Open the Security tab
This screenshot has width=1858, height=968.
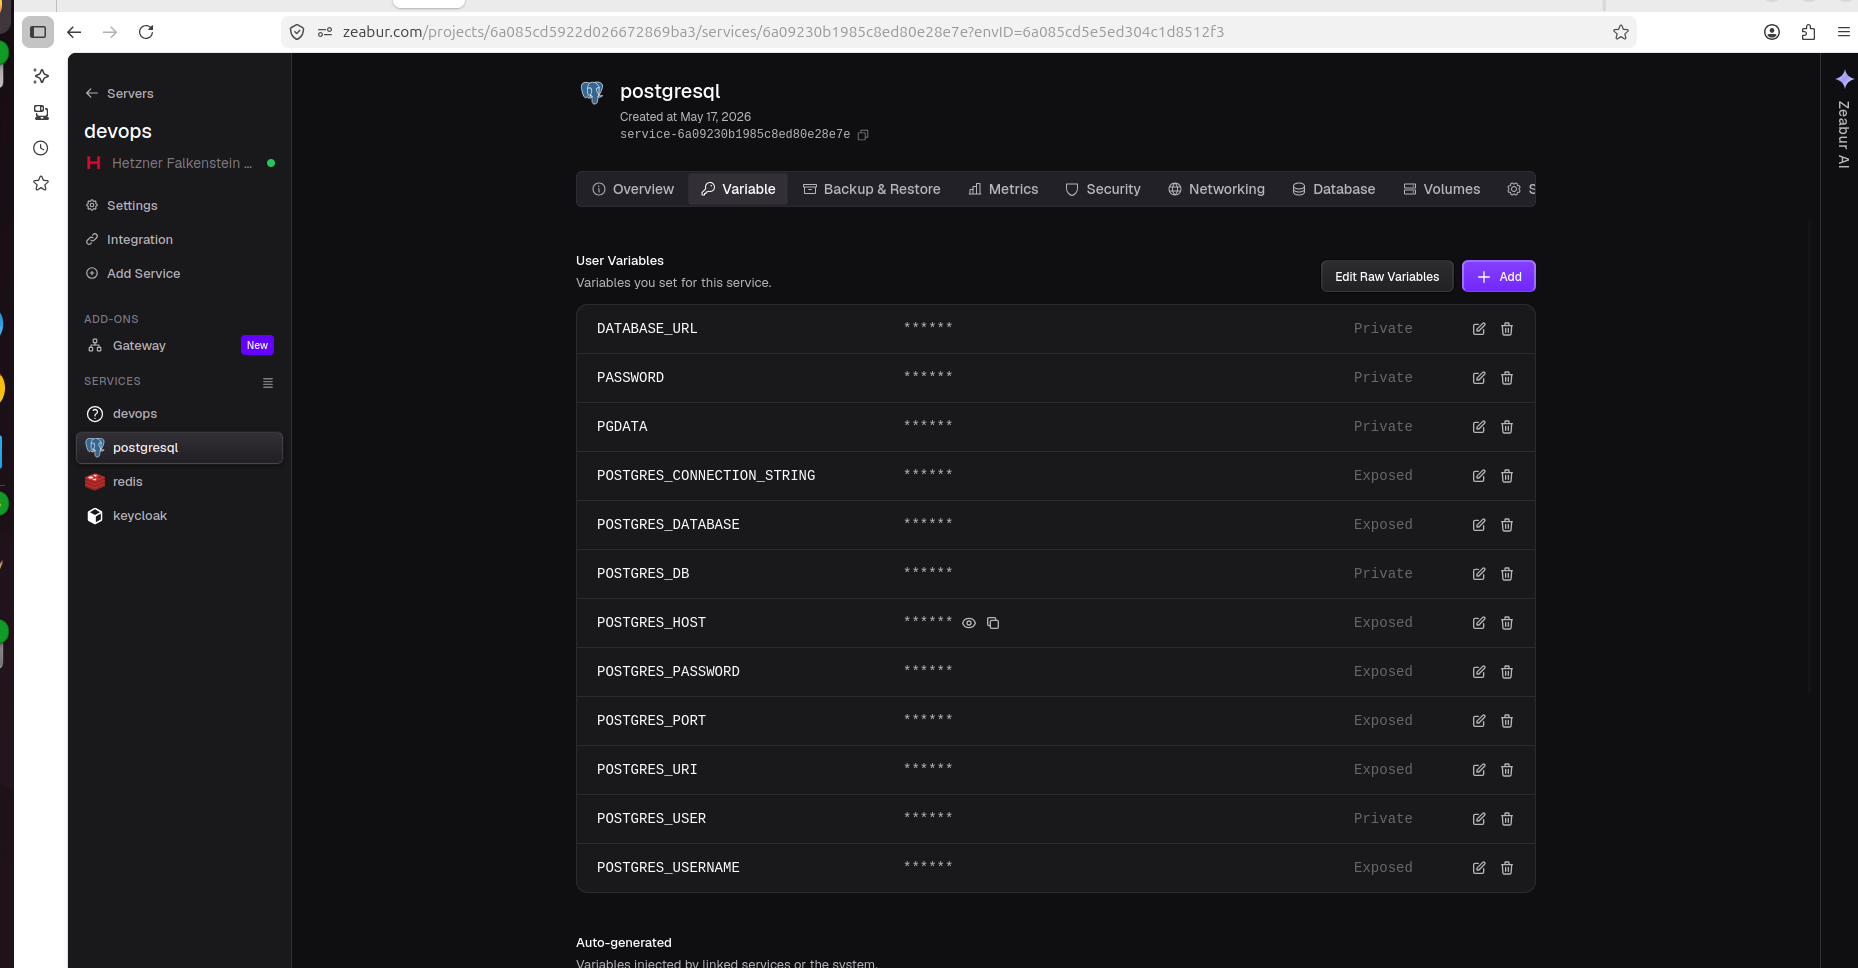coord(1103,189)
